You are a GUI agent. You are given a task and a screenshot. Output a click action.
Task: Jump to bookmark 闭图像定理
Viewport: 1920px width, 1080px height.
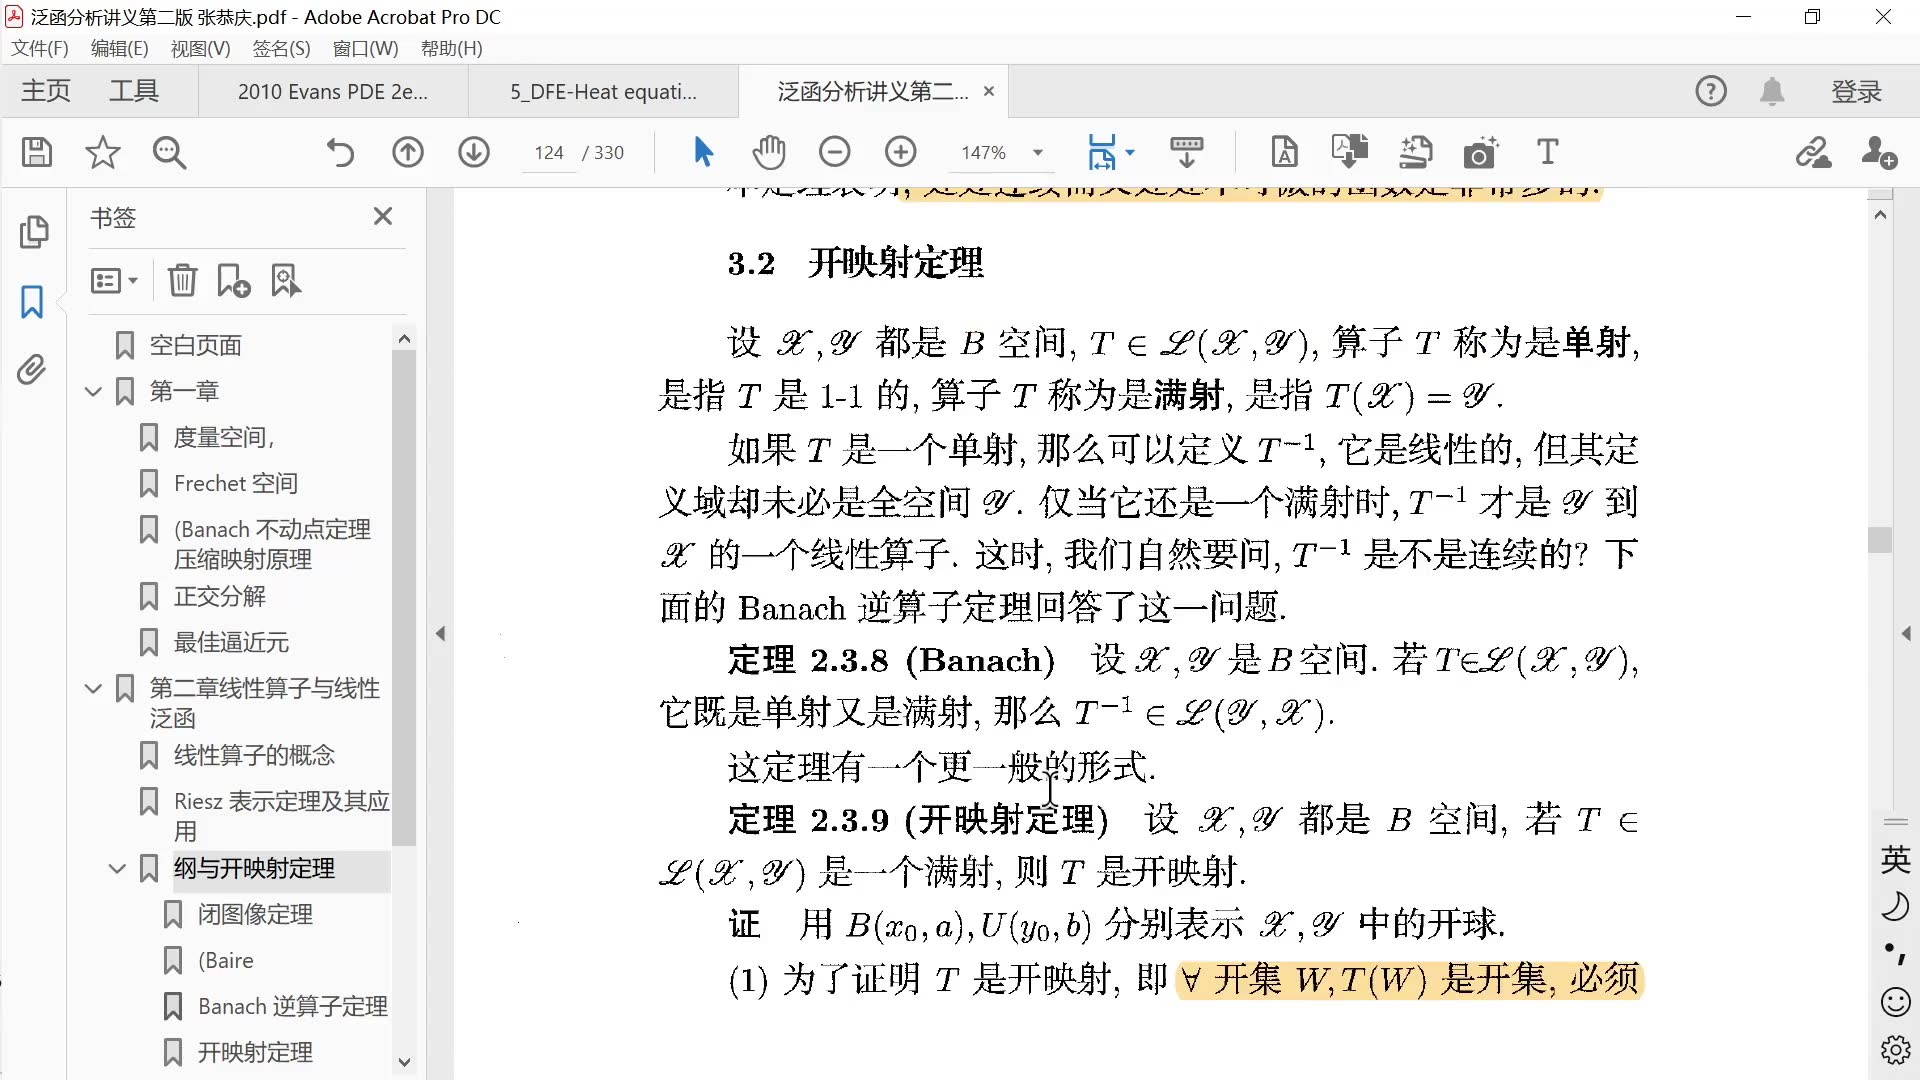click(x=255, y=915)
